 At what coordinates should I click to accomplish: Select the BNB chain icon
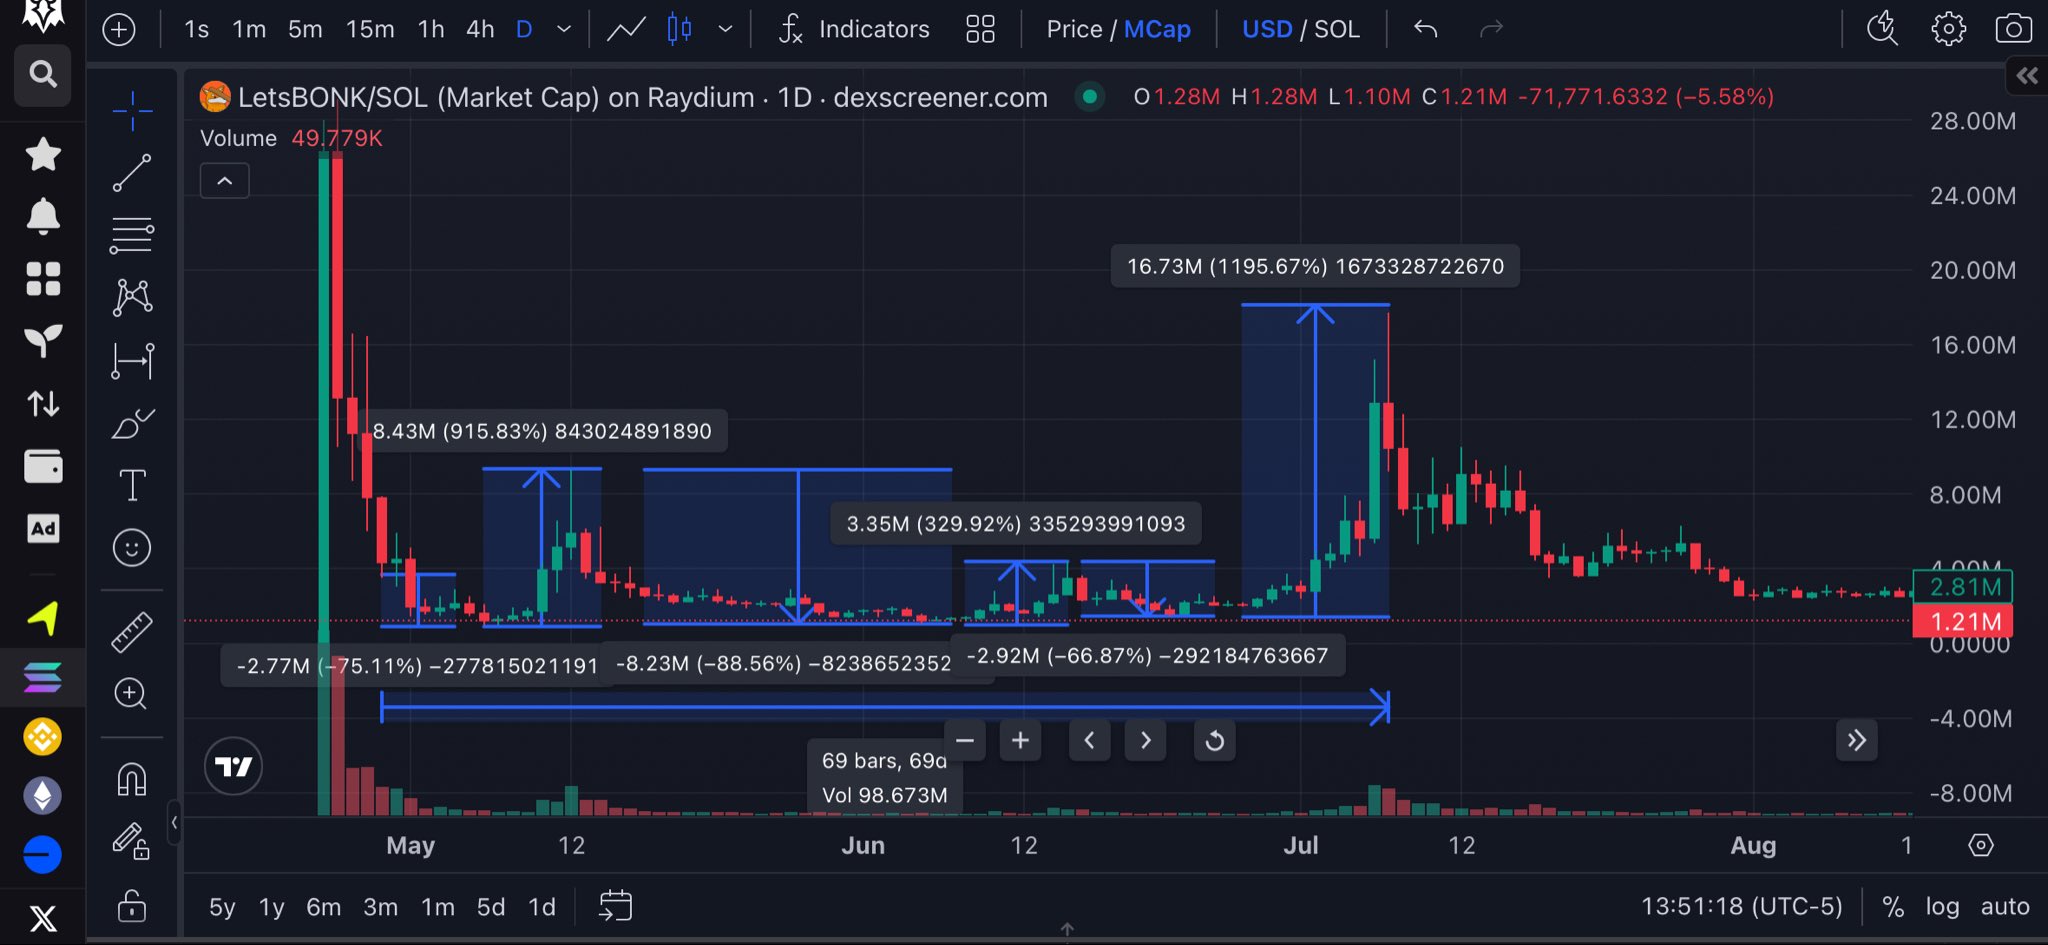pos(42,737)
